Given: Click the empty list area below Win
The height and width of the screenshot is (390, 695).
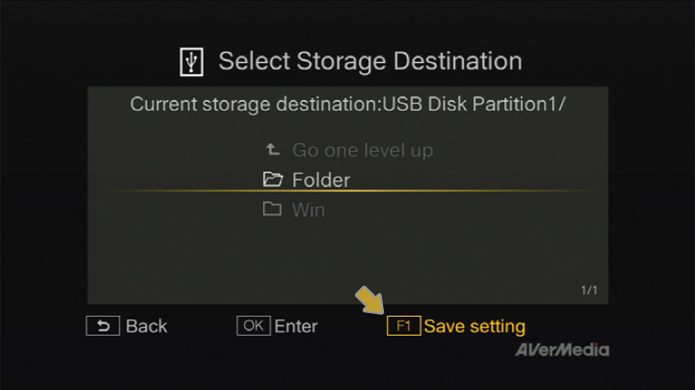Looking at the screenshot, I should pyautogui.click(x=348, y=257).
